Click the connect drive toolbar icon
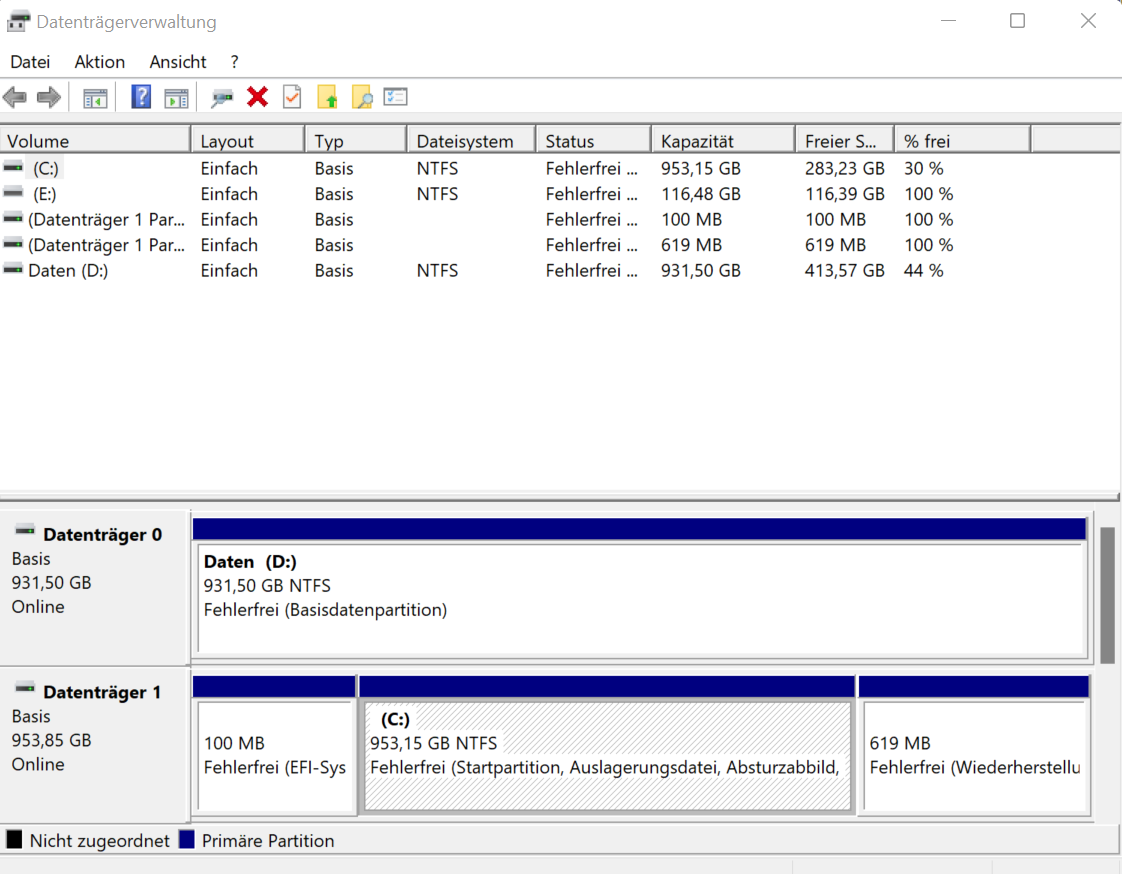The height and width of the screenshot is (874, 1122). click(x=222, y=97)
